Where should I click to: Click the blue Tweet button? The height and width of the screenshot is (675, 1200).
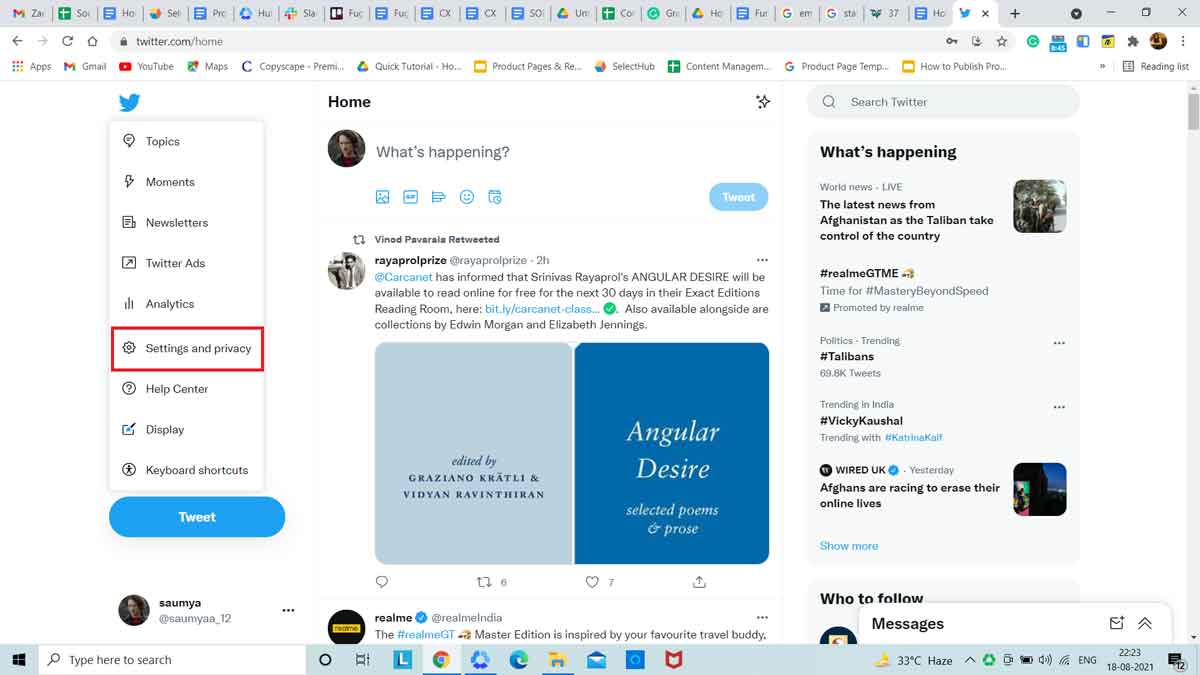click(197, 516)
